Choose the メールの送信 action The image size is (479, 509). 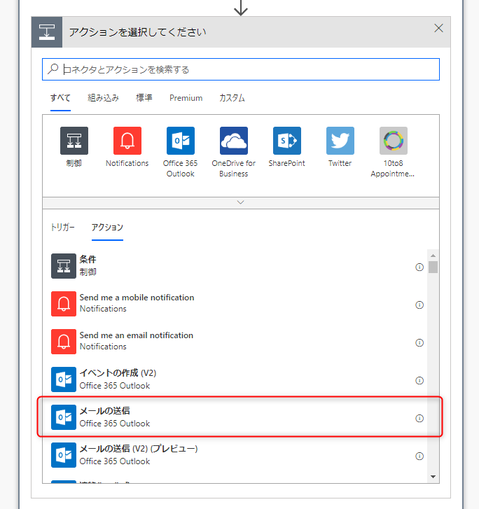coord(105,411)
